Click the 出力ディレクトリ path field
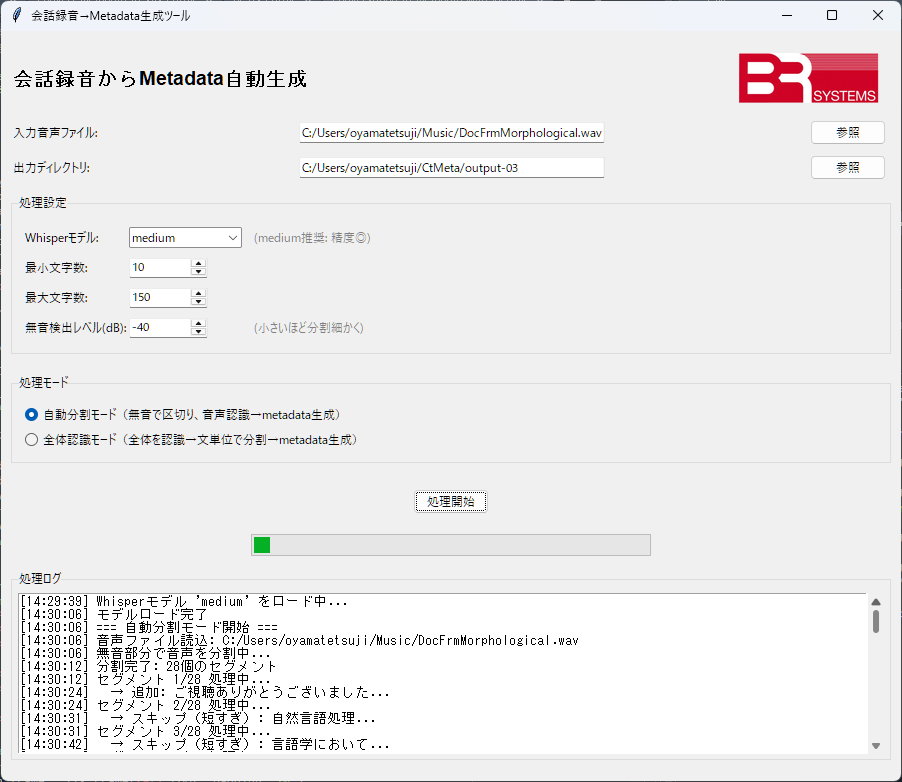 click(451, 168)
